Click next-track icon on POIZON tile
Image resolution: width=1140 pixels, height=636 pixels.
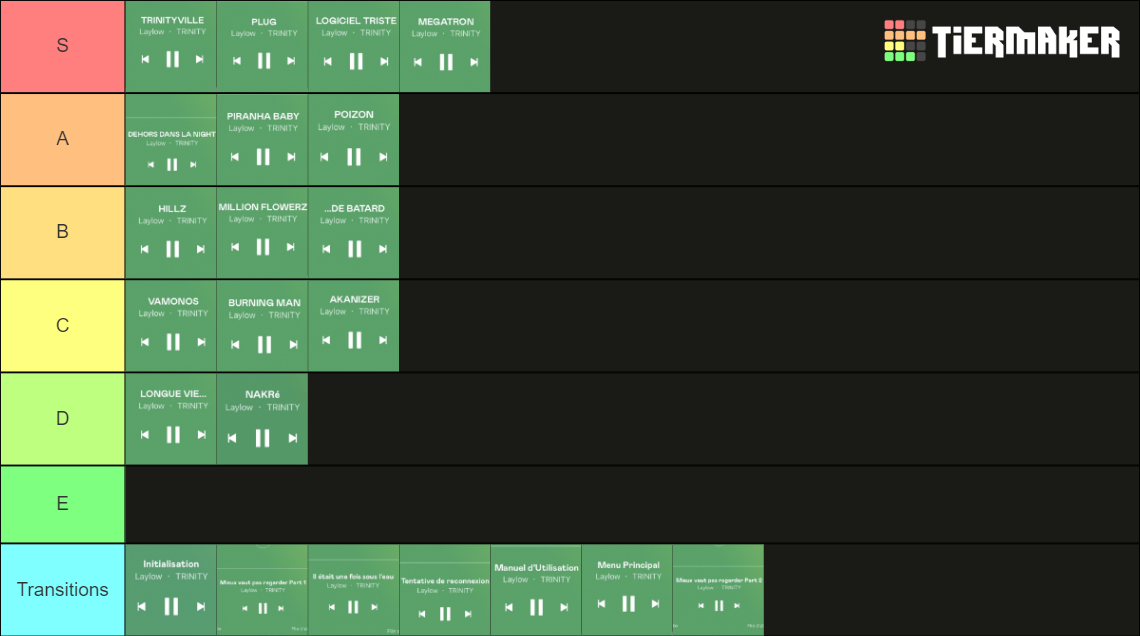pyautogui.click(x=383, y=157)
